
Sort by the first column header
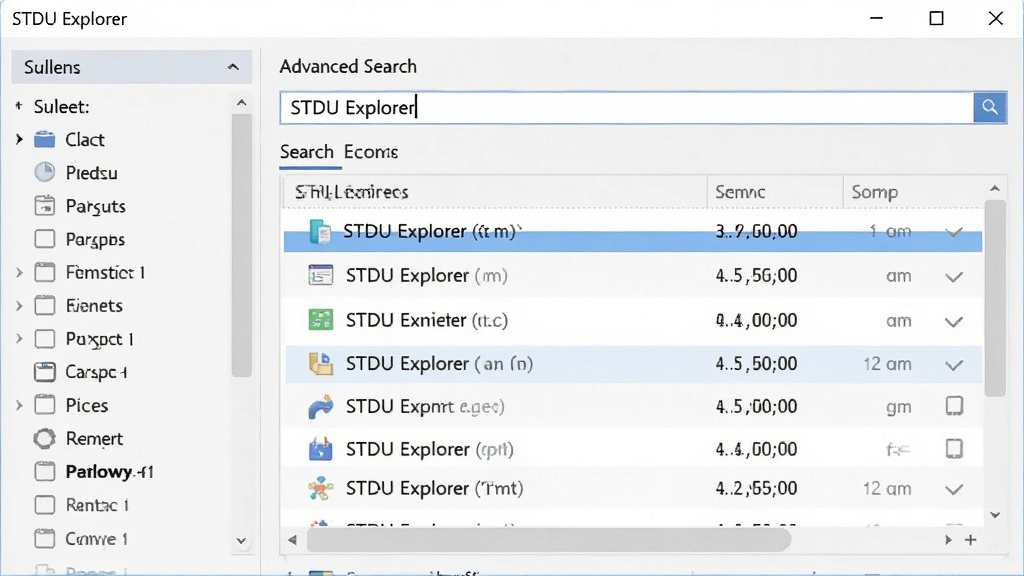pyautogui.click(x=495, y=192)
